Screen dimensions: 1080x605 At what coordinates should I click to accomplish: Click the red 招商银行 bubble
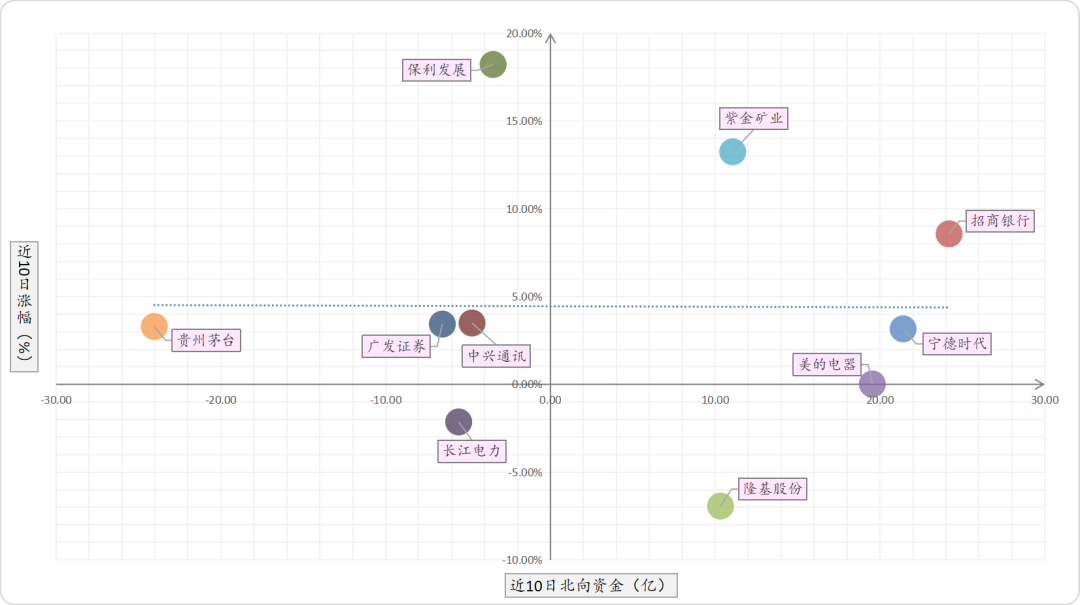[948, 234]
